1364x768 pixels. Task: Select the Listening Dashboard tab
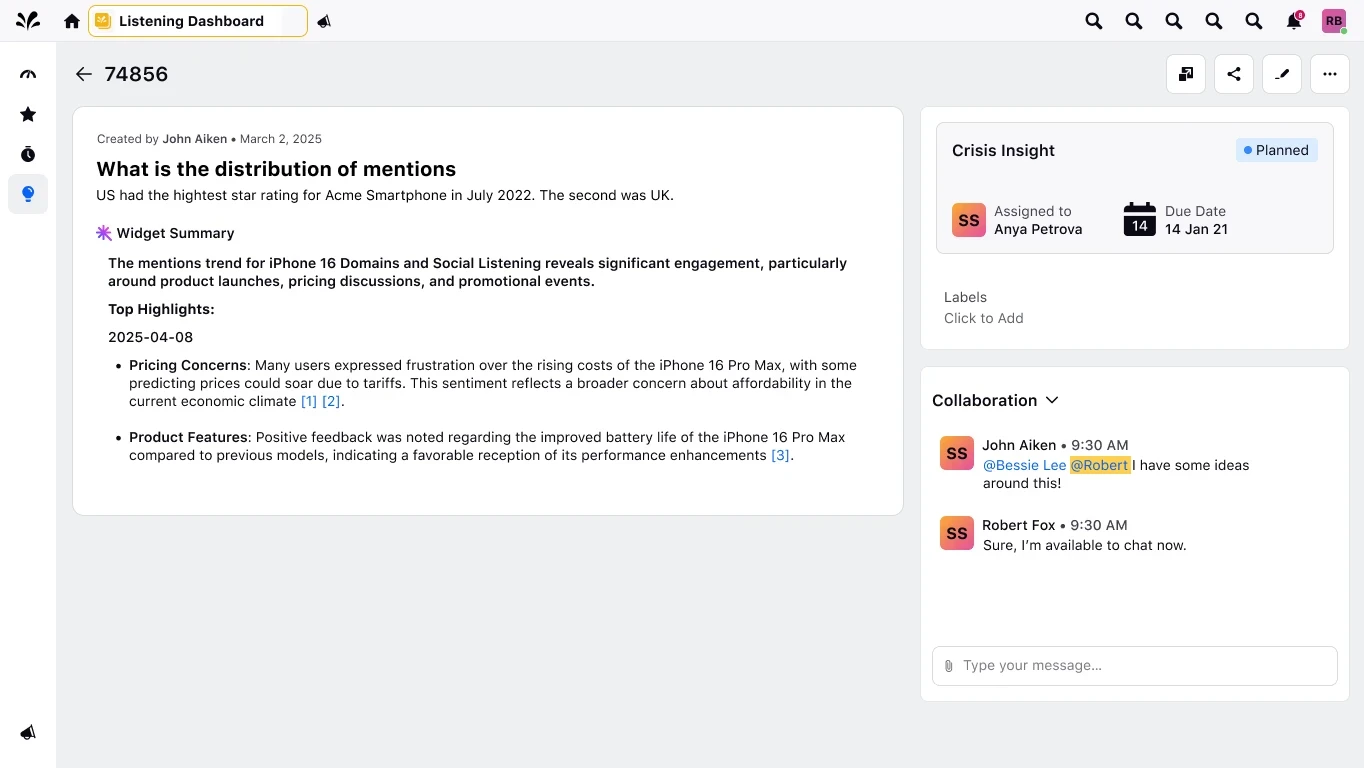tap(198, 21)
